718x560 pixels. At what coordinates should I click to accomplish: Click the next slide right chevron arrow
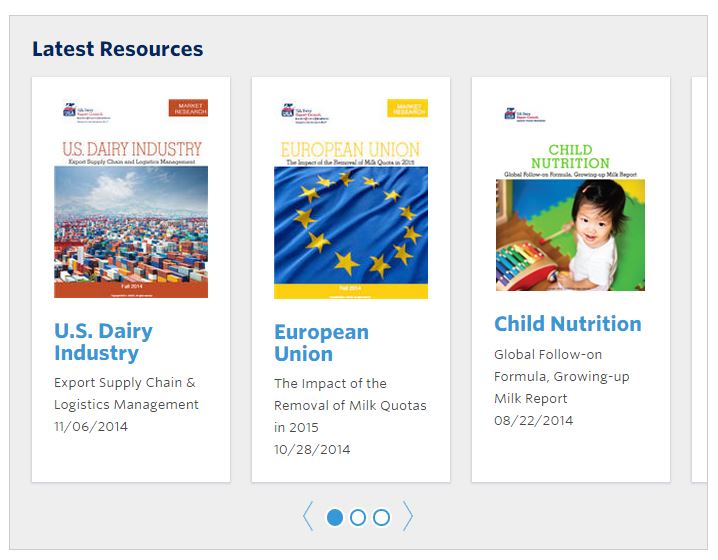pyautogui.click(x=408, y=516)
